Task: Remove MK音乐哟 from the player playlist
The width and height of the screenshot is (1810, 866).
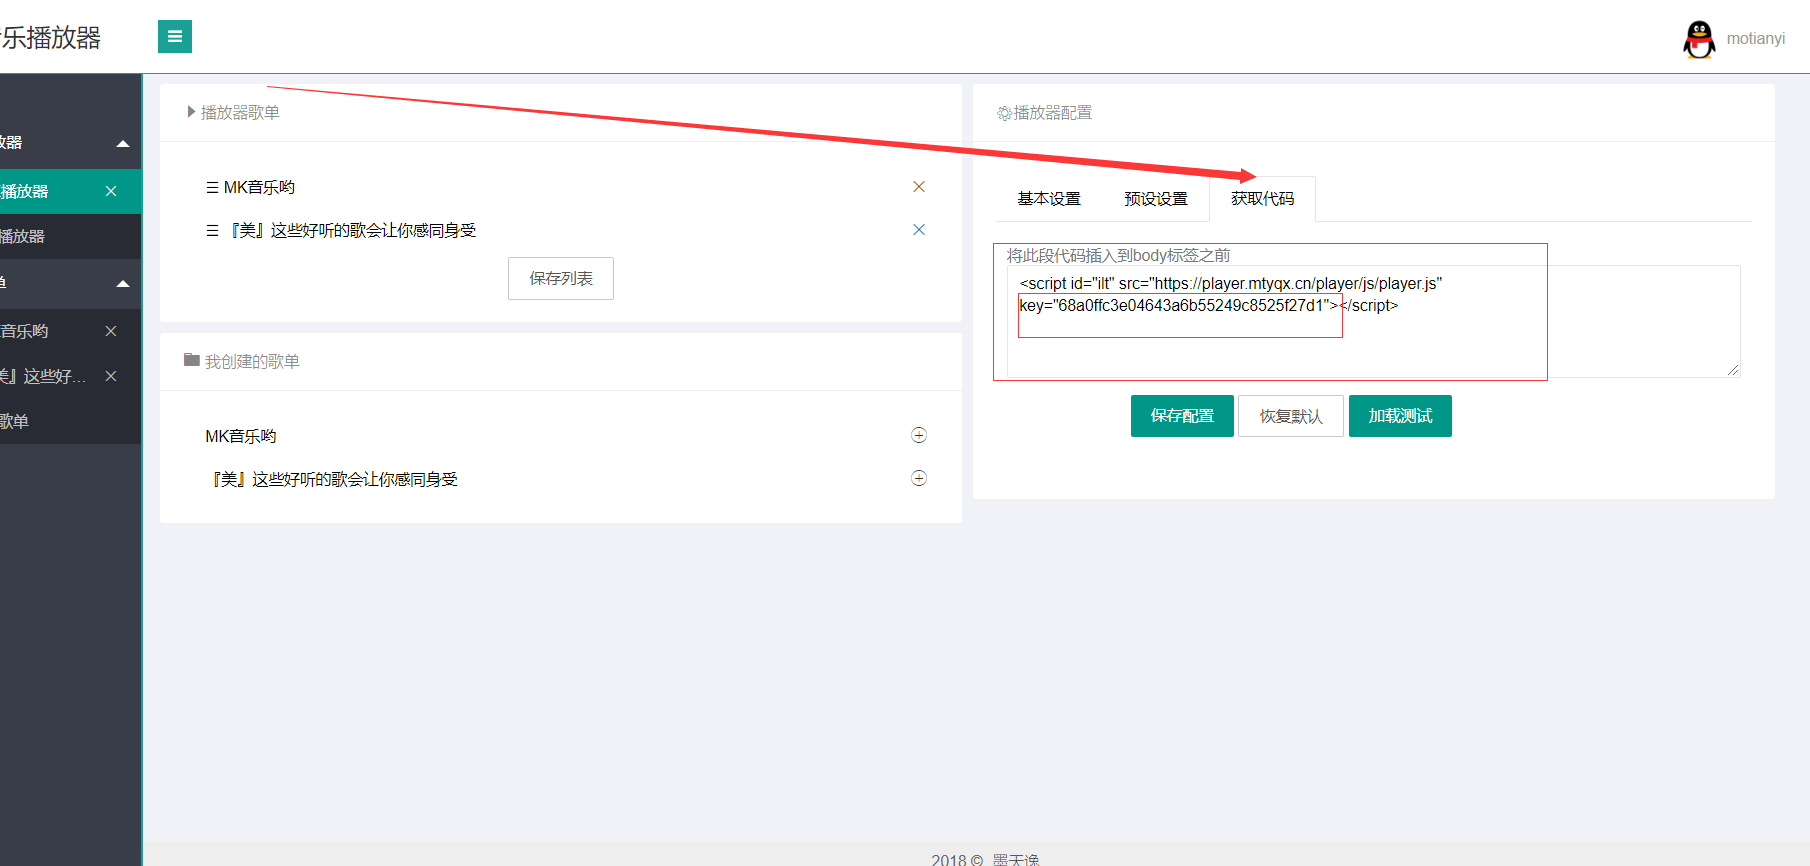Action: pyautogui.click(x=919, y=187)
